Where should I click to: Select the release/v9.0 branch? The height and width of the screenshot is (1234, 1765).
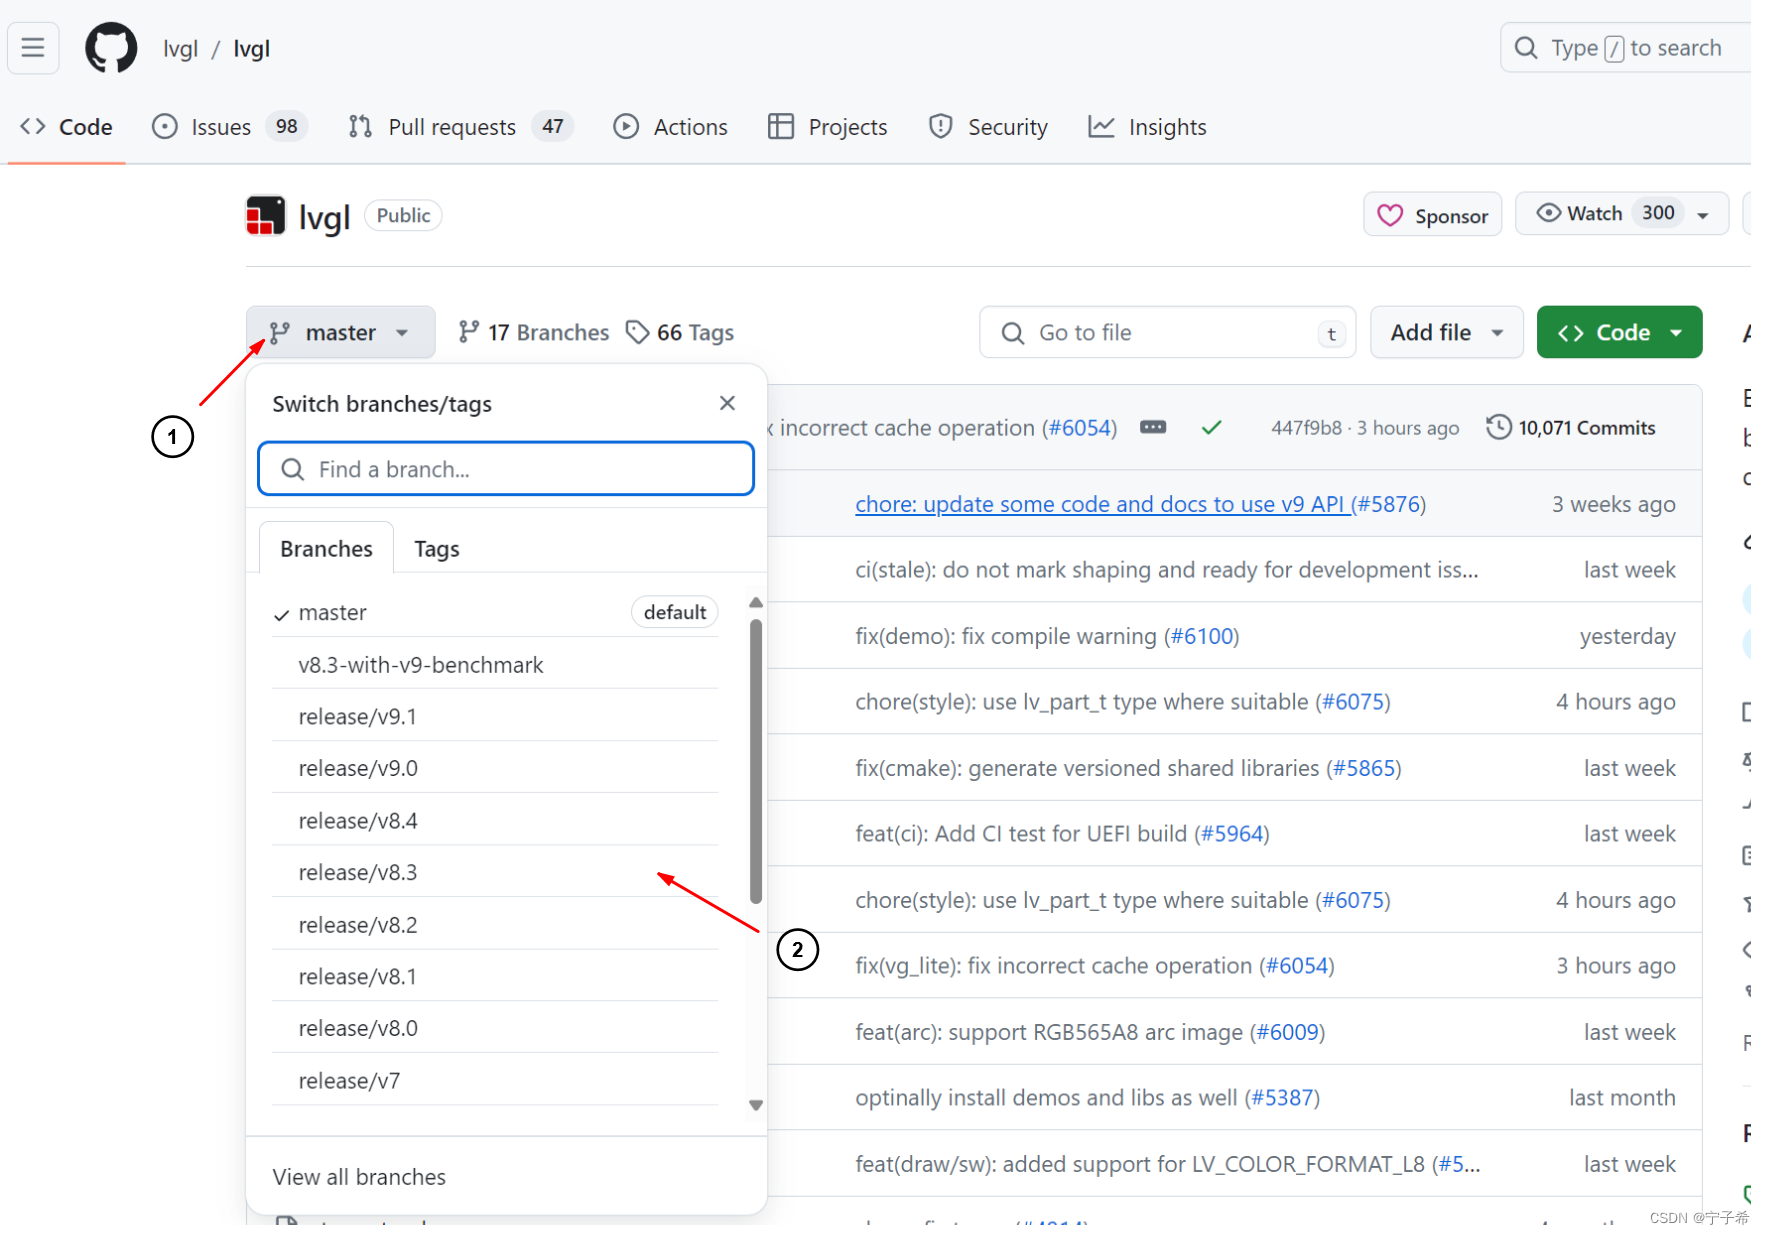coord(494,769)
